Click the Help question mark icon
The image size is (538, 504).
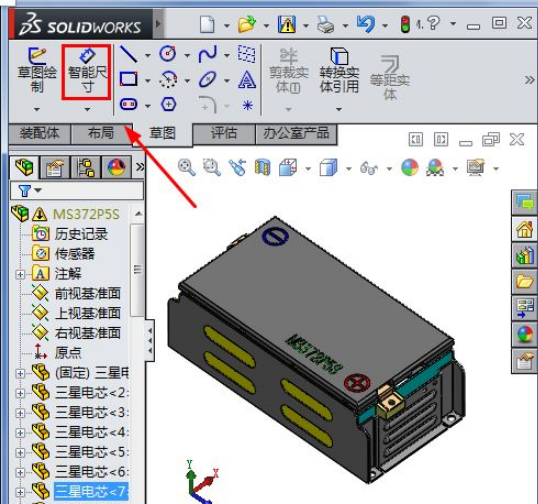(x=434, y=24)
